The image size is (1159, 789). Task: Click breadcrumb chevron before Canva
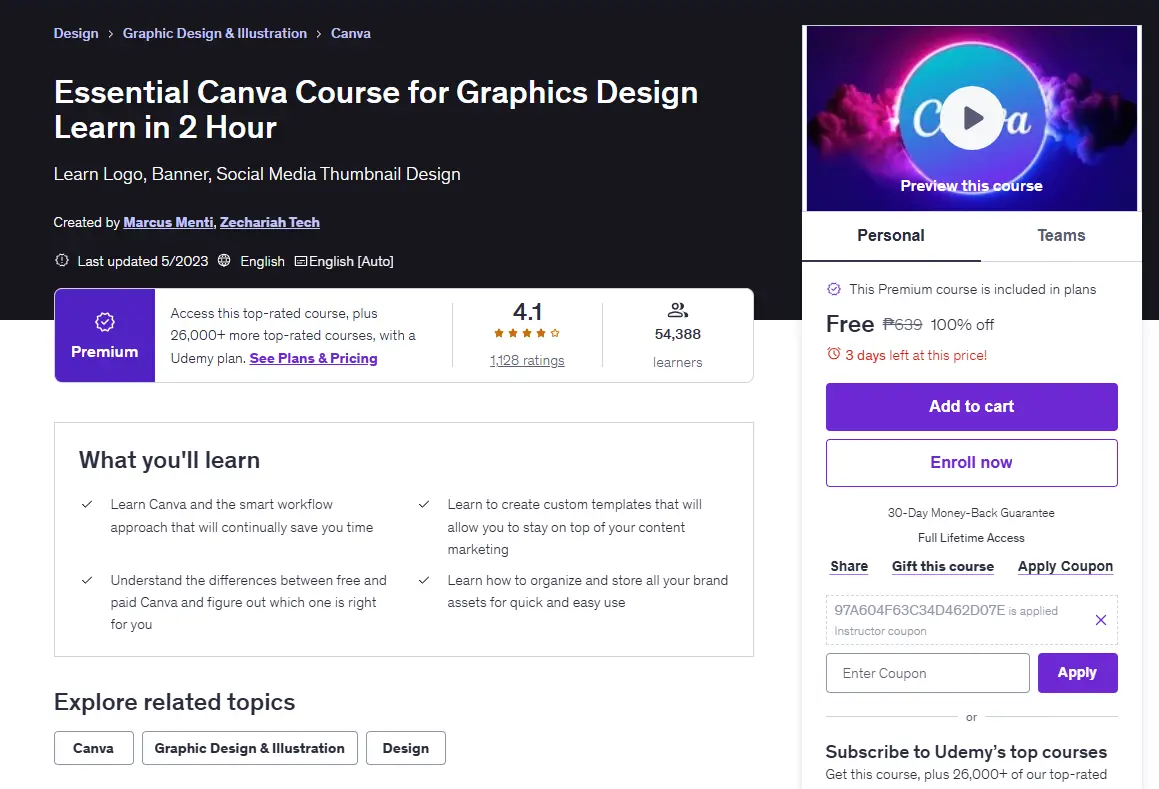[x=319, y=34]
